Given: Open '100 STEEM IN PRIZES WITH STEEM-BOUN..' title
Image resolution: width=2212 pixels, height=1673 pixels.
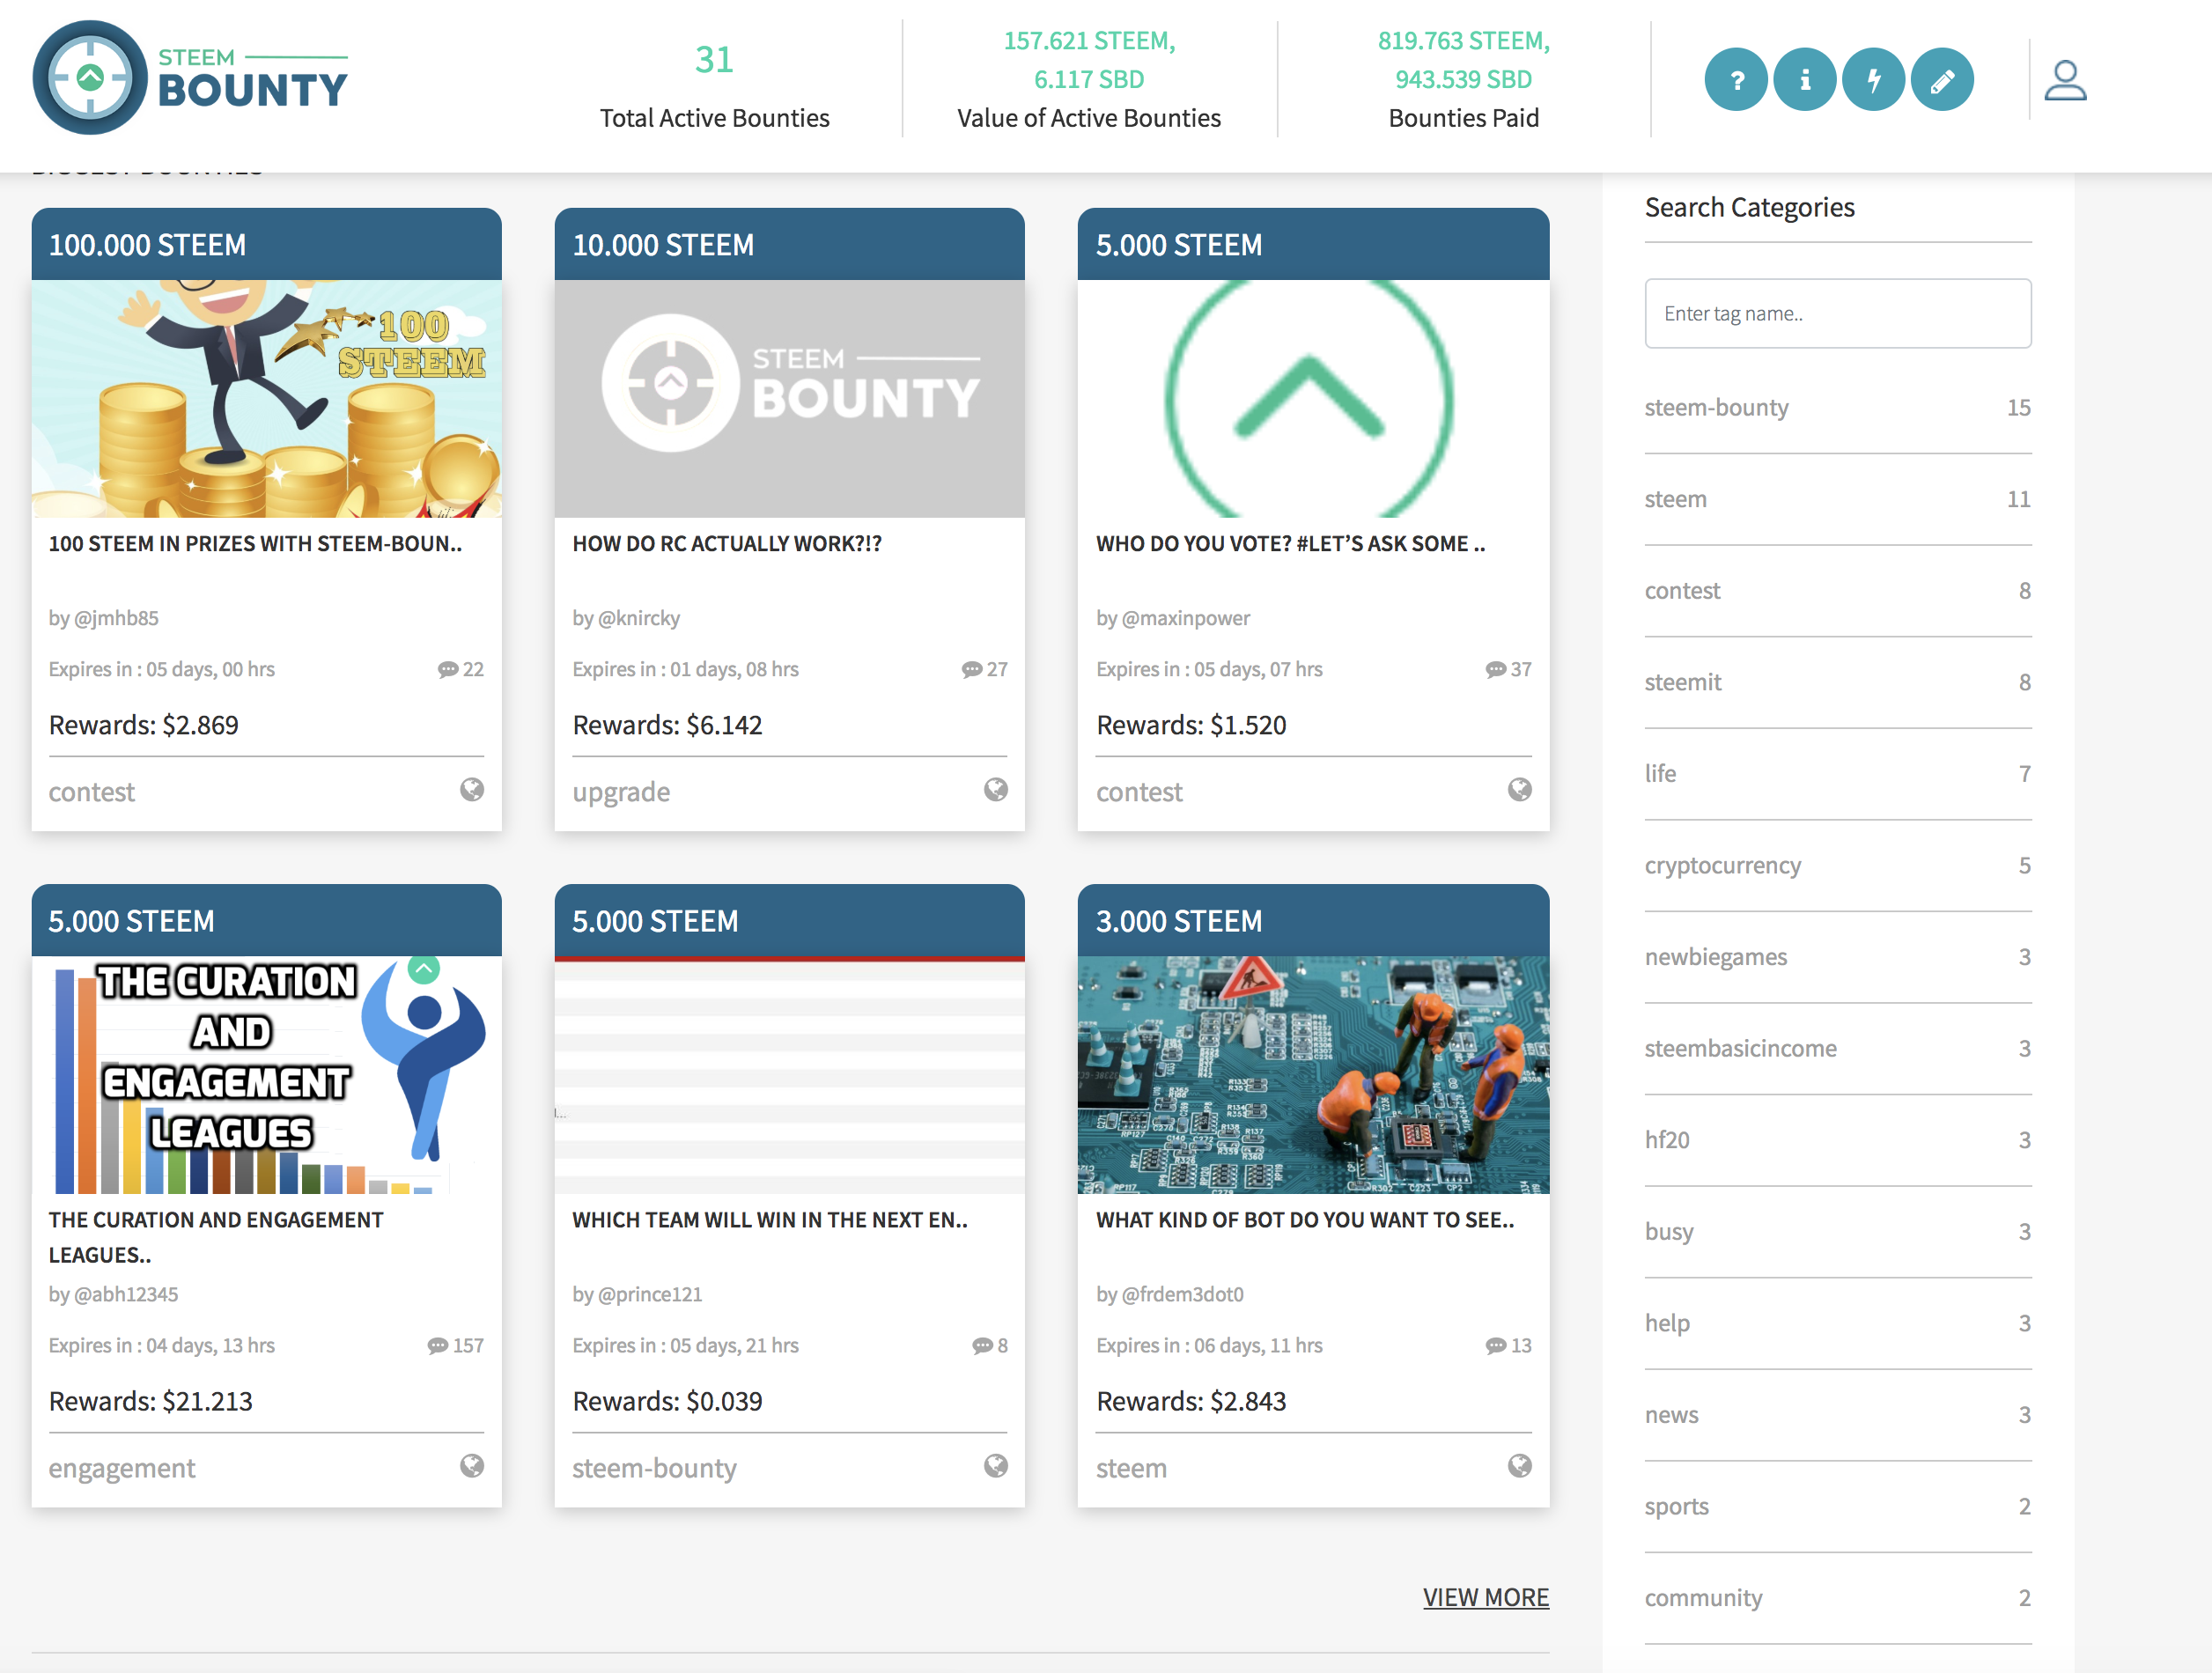Looking at the screenshot, I should click(x=256, y=544).
